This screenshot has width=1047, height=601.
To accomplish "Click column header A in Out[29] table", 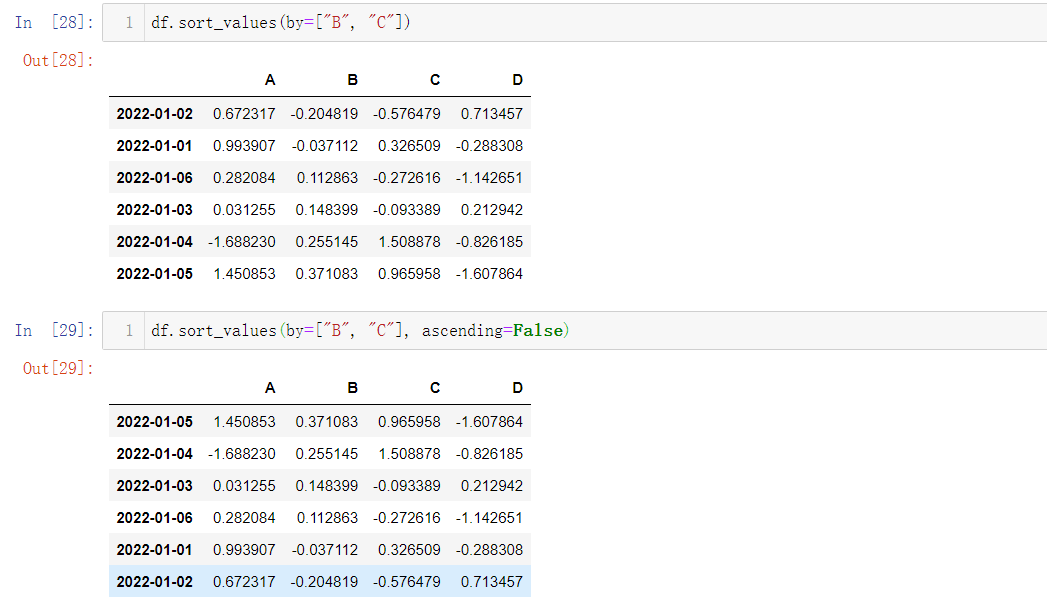I will pyautogui.click(x=270, y=388).
